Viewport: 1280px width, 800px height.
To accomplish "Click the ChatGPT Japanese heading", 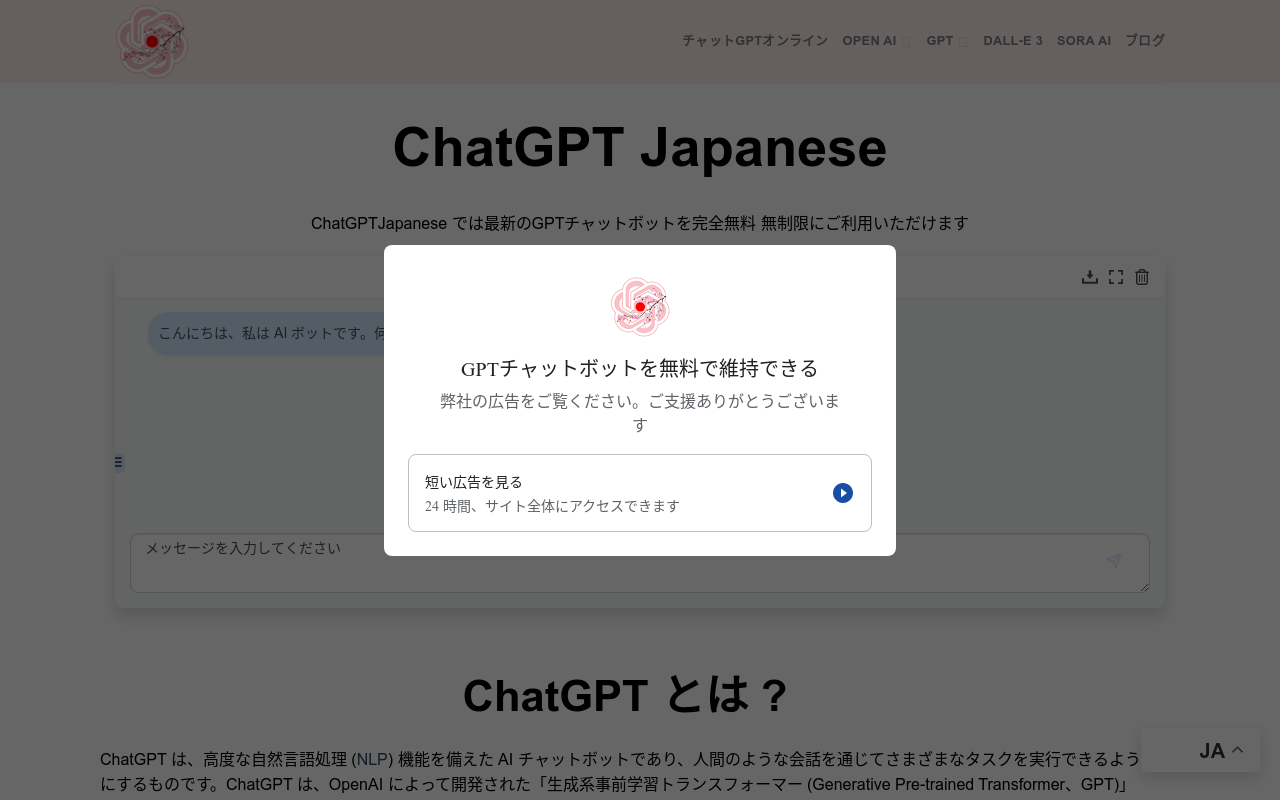I will (x=640, y=147).
